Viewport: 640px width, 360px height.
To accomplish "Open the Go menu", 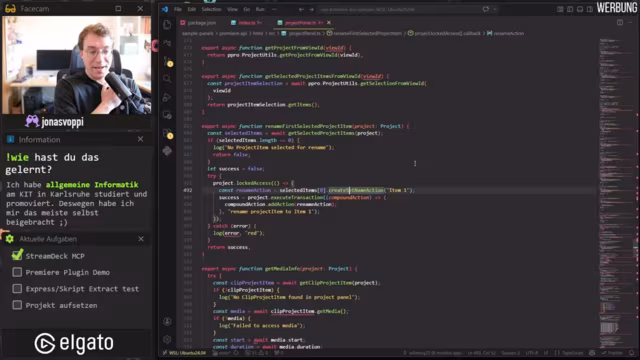I will click(x=247, y=9).
